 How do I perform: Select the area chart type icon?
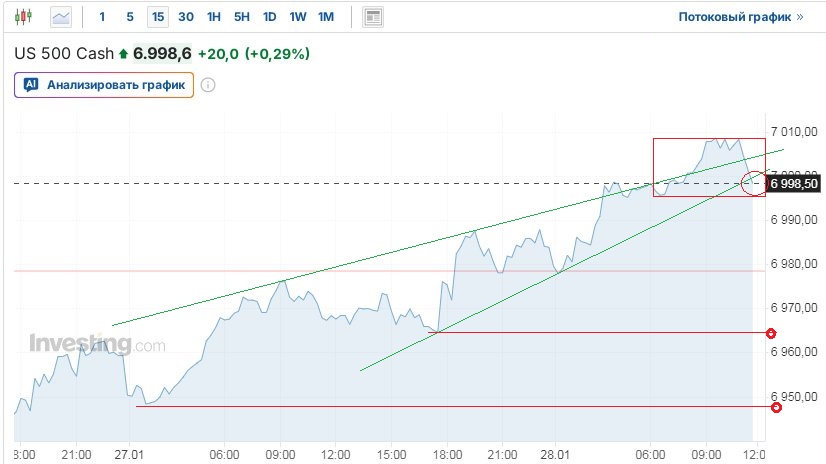pos(62,17)
